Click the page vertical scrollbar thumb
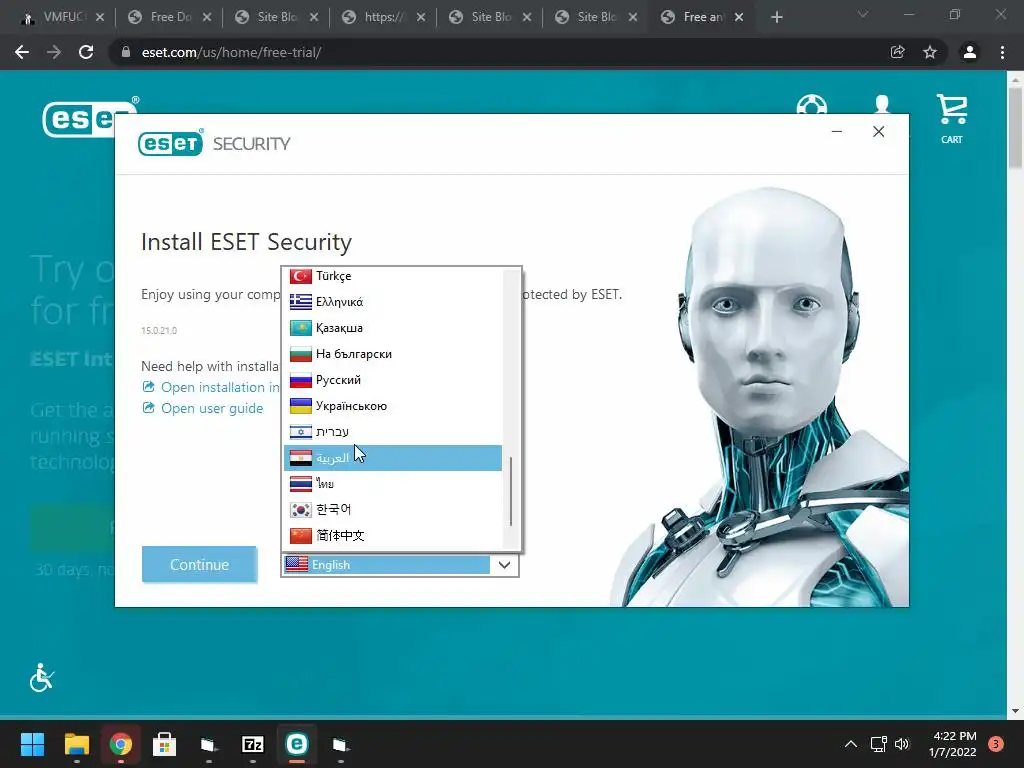 (1015, 127)
